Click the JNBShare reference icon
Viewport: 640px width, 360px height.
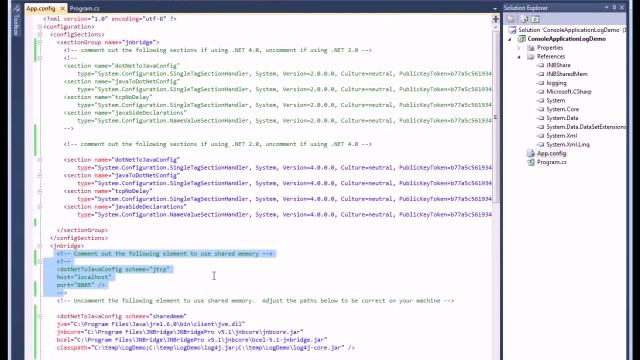540,65
